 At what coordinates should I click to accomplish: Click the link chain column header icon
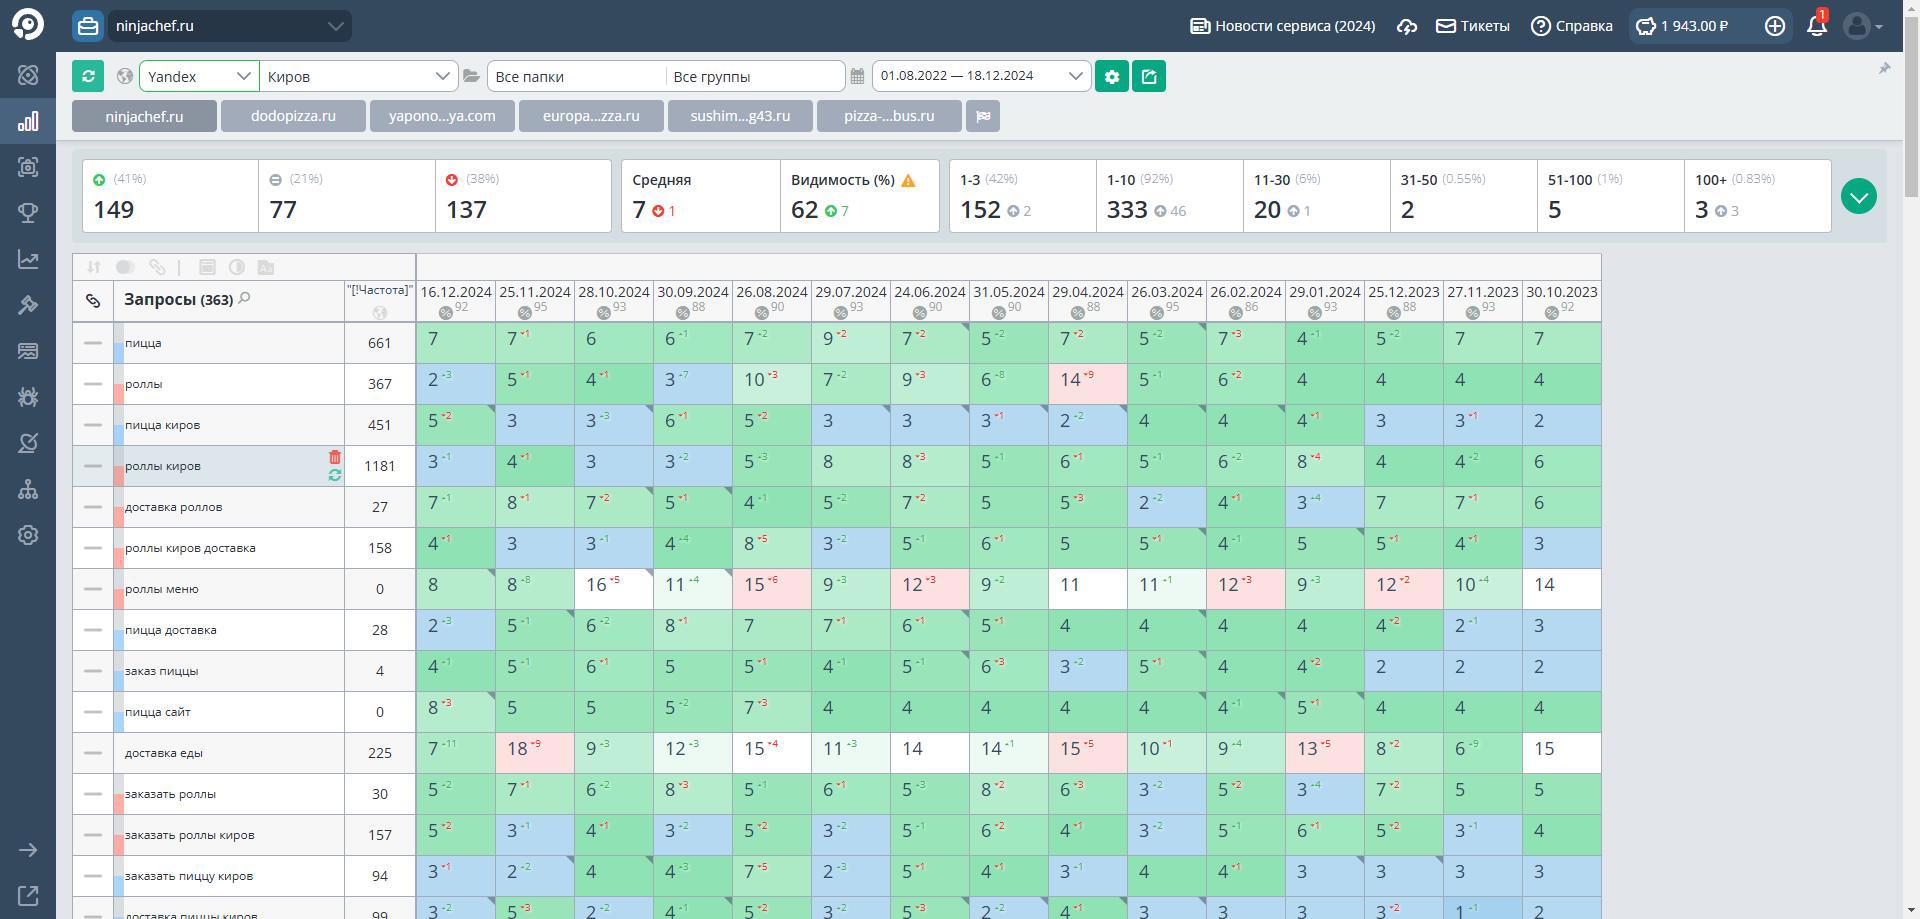click(x=93, y=300)
